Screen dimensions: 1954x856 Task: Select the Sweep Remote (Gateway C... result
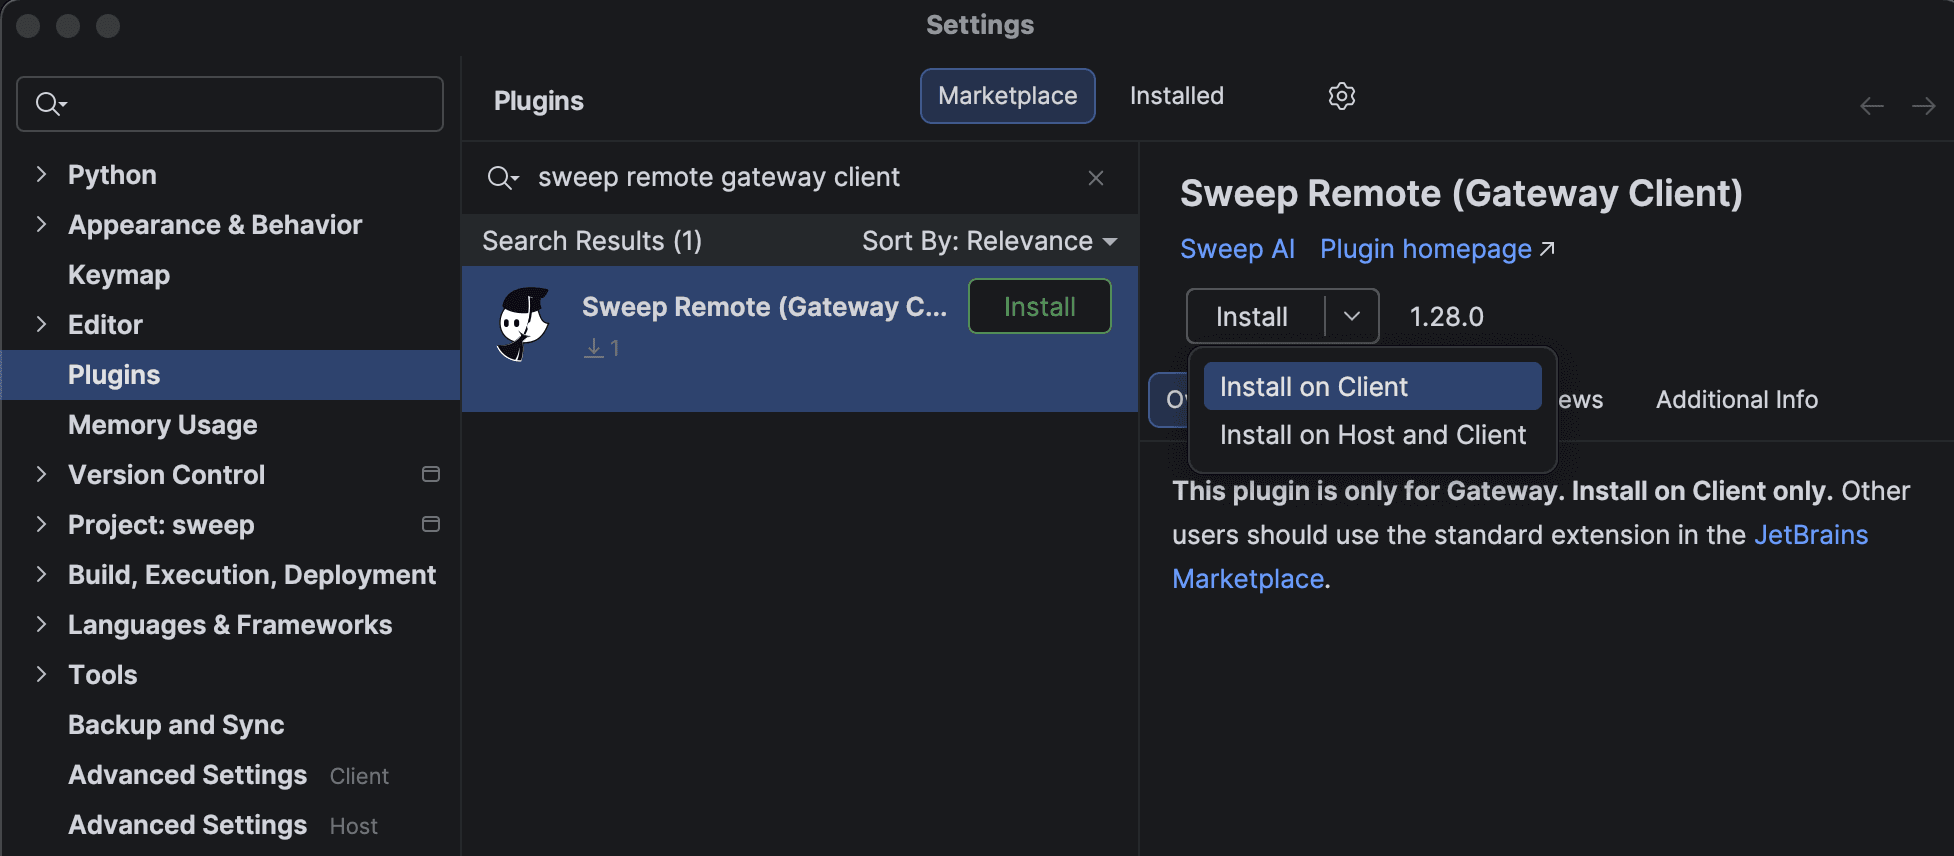[800, 338]
